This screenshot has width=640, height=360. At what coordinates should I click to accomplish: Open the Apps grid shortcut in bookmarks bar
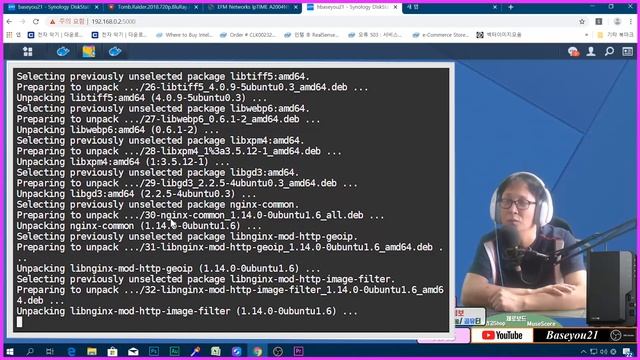[9, 35]
